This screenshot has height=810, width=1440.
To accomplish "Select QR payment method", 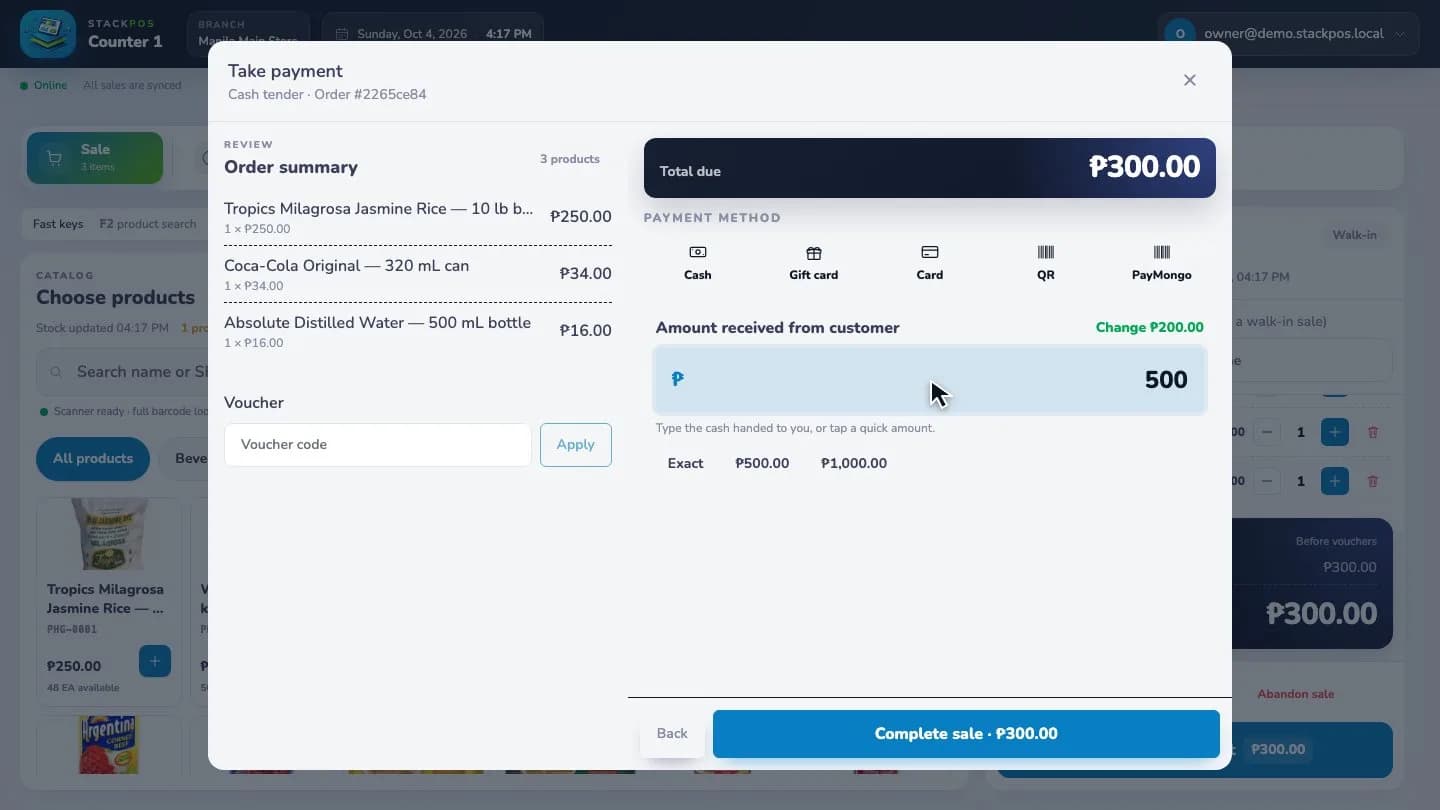I will coord(1045,263).
